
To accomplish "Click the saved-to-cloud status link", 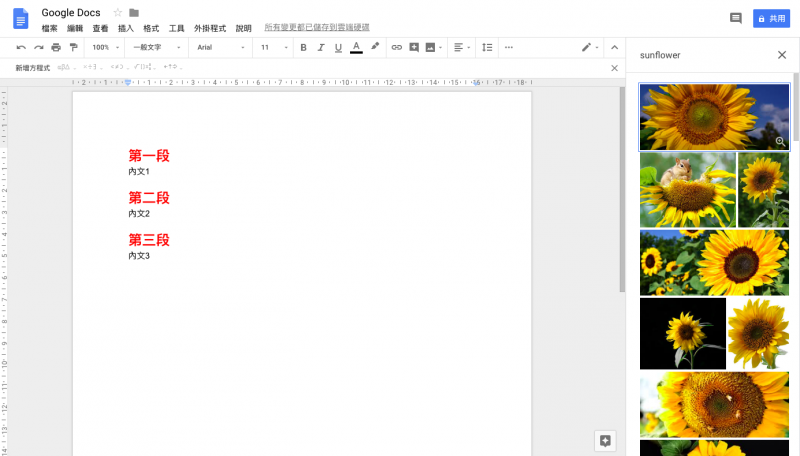I will click(x=317, y=27).
